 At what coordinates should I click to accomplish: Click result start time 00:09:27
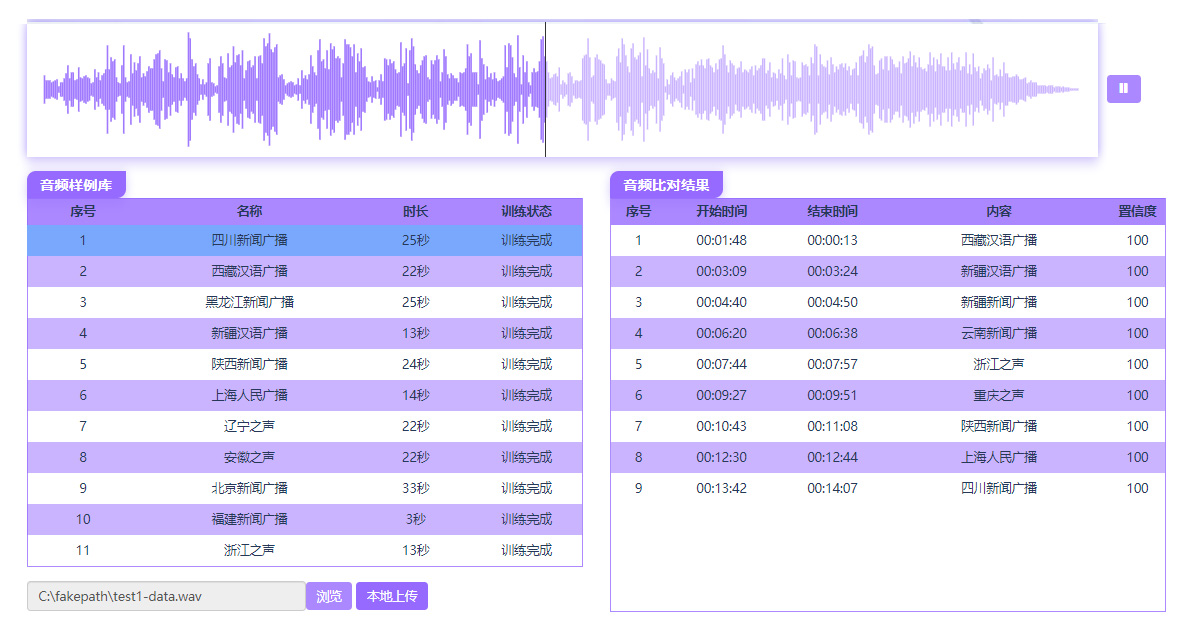pos(721,396)
